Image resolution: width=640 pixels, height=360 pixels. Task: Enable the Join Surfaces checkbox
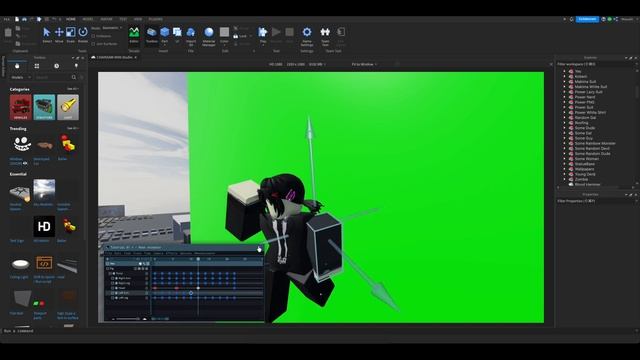[x=93, y=44]
